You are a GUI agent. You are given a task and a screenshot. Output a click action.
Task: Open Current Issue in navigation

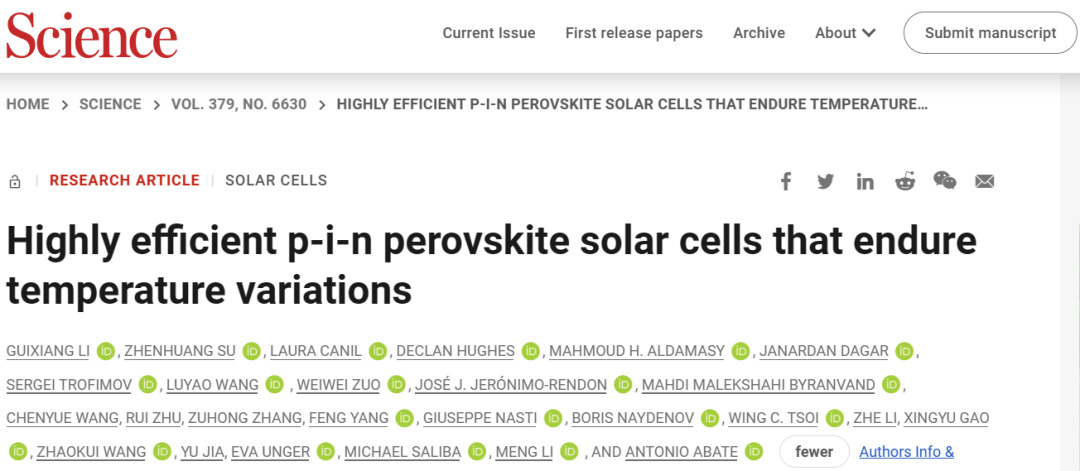pos(489,33)
